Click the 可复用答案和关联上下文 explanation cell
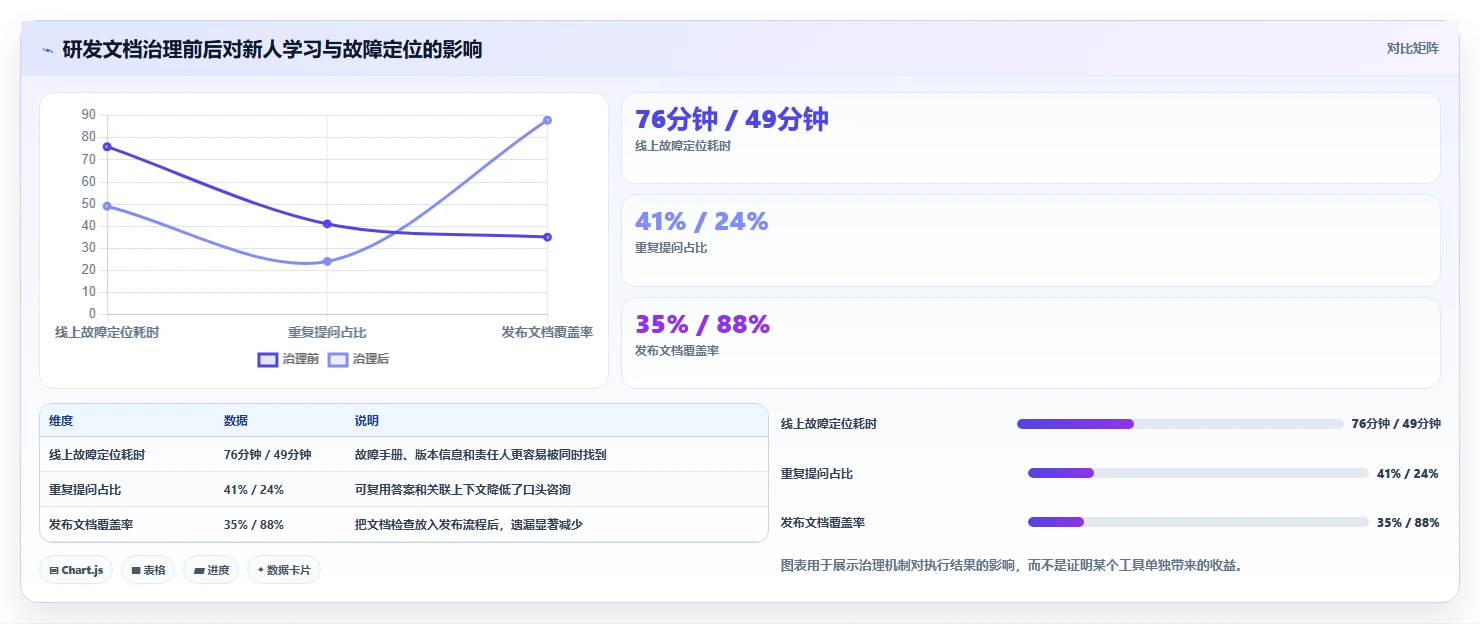The height and width of the screenshot is (624, 1480). click(x=463, y=490)
